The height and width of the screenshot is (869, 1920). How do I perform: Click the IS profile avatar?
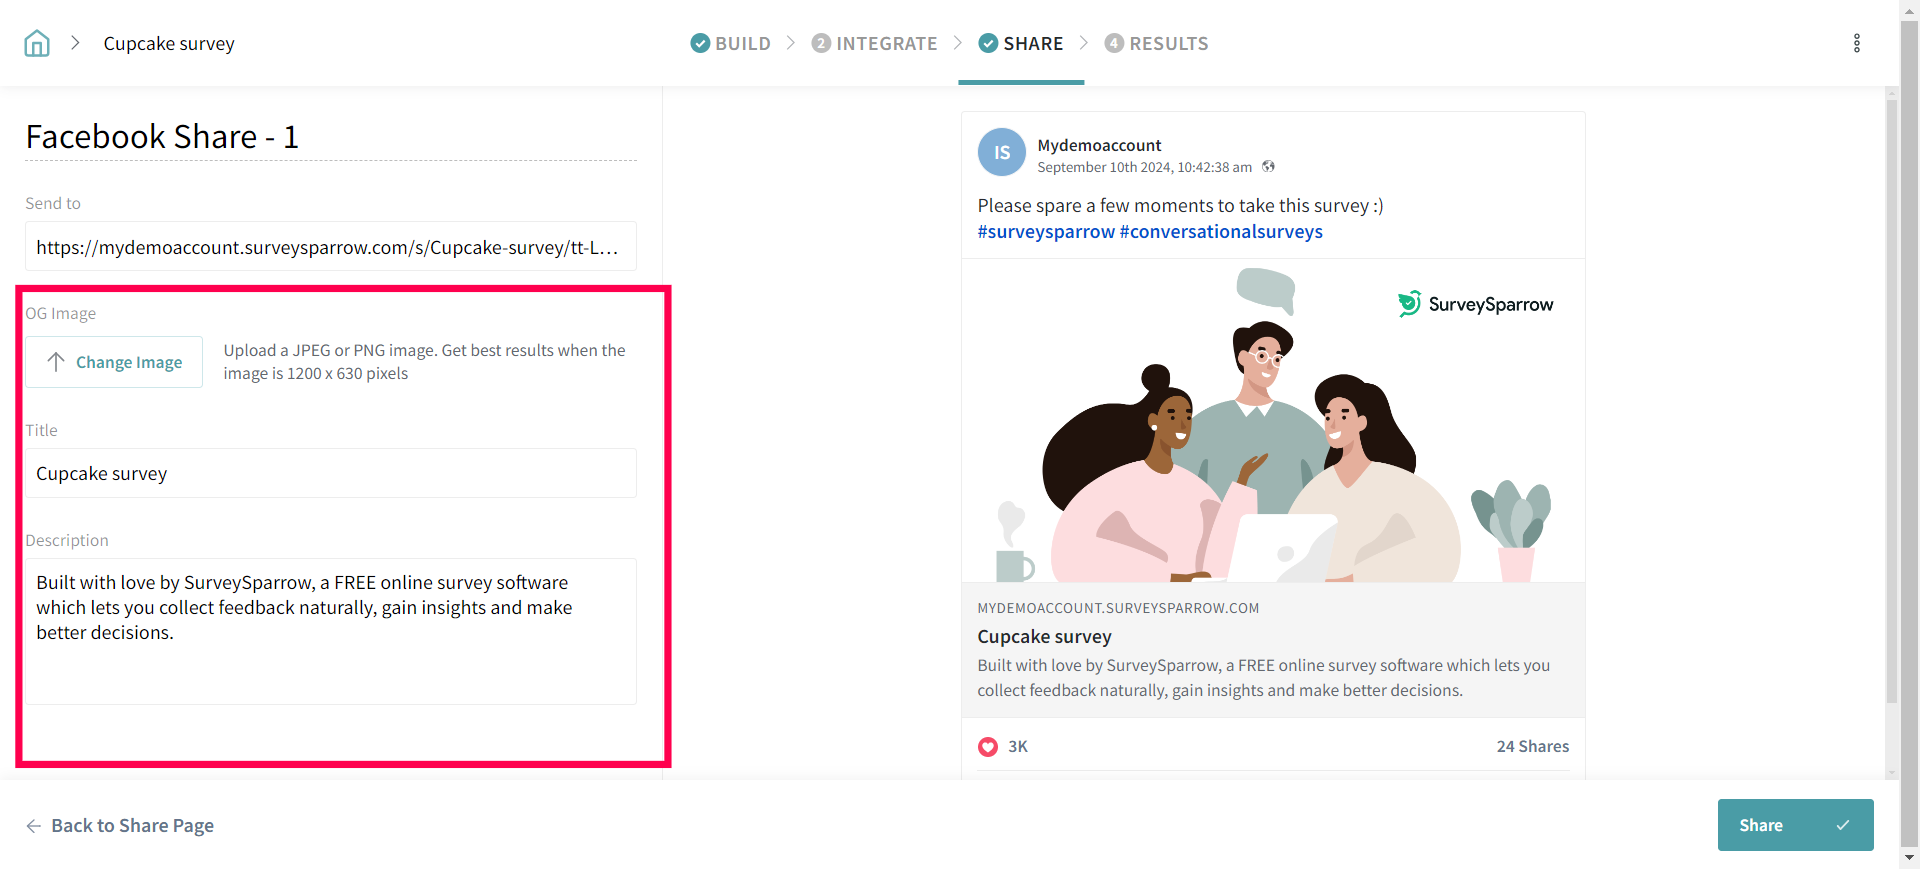tap(1001, 153)
